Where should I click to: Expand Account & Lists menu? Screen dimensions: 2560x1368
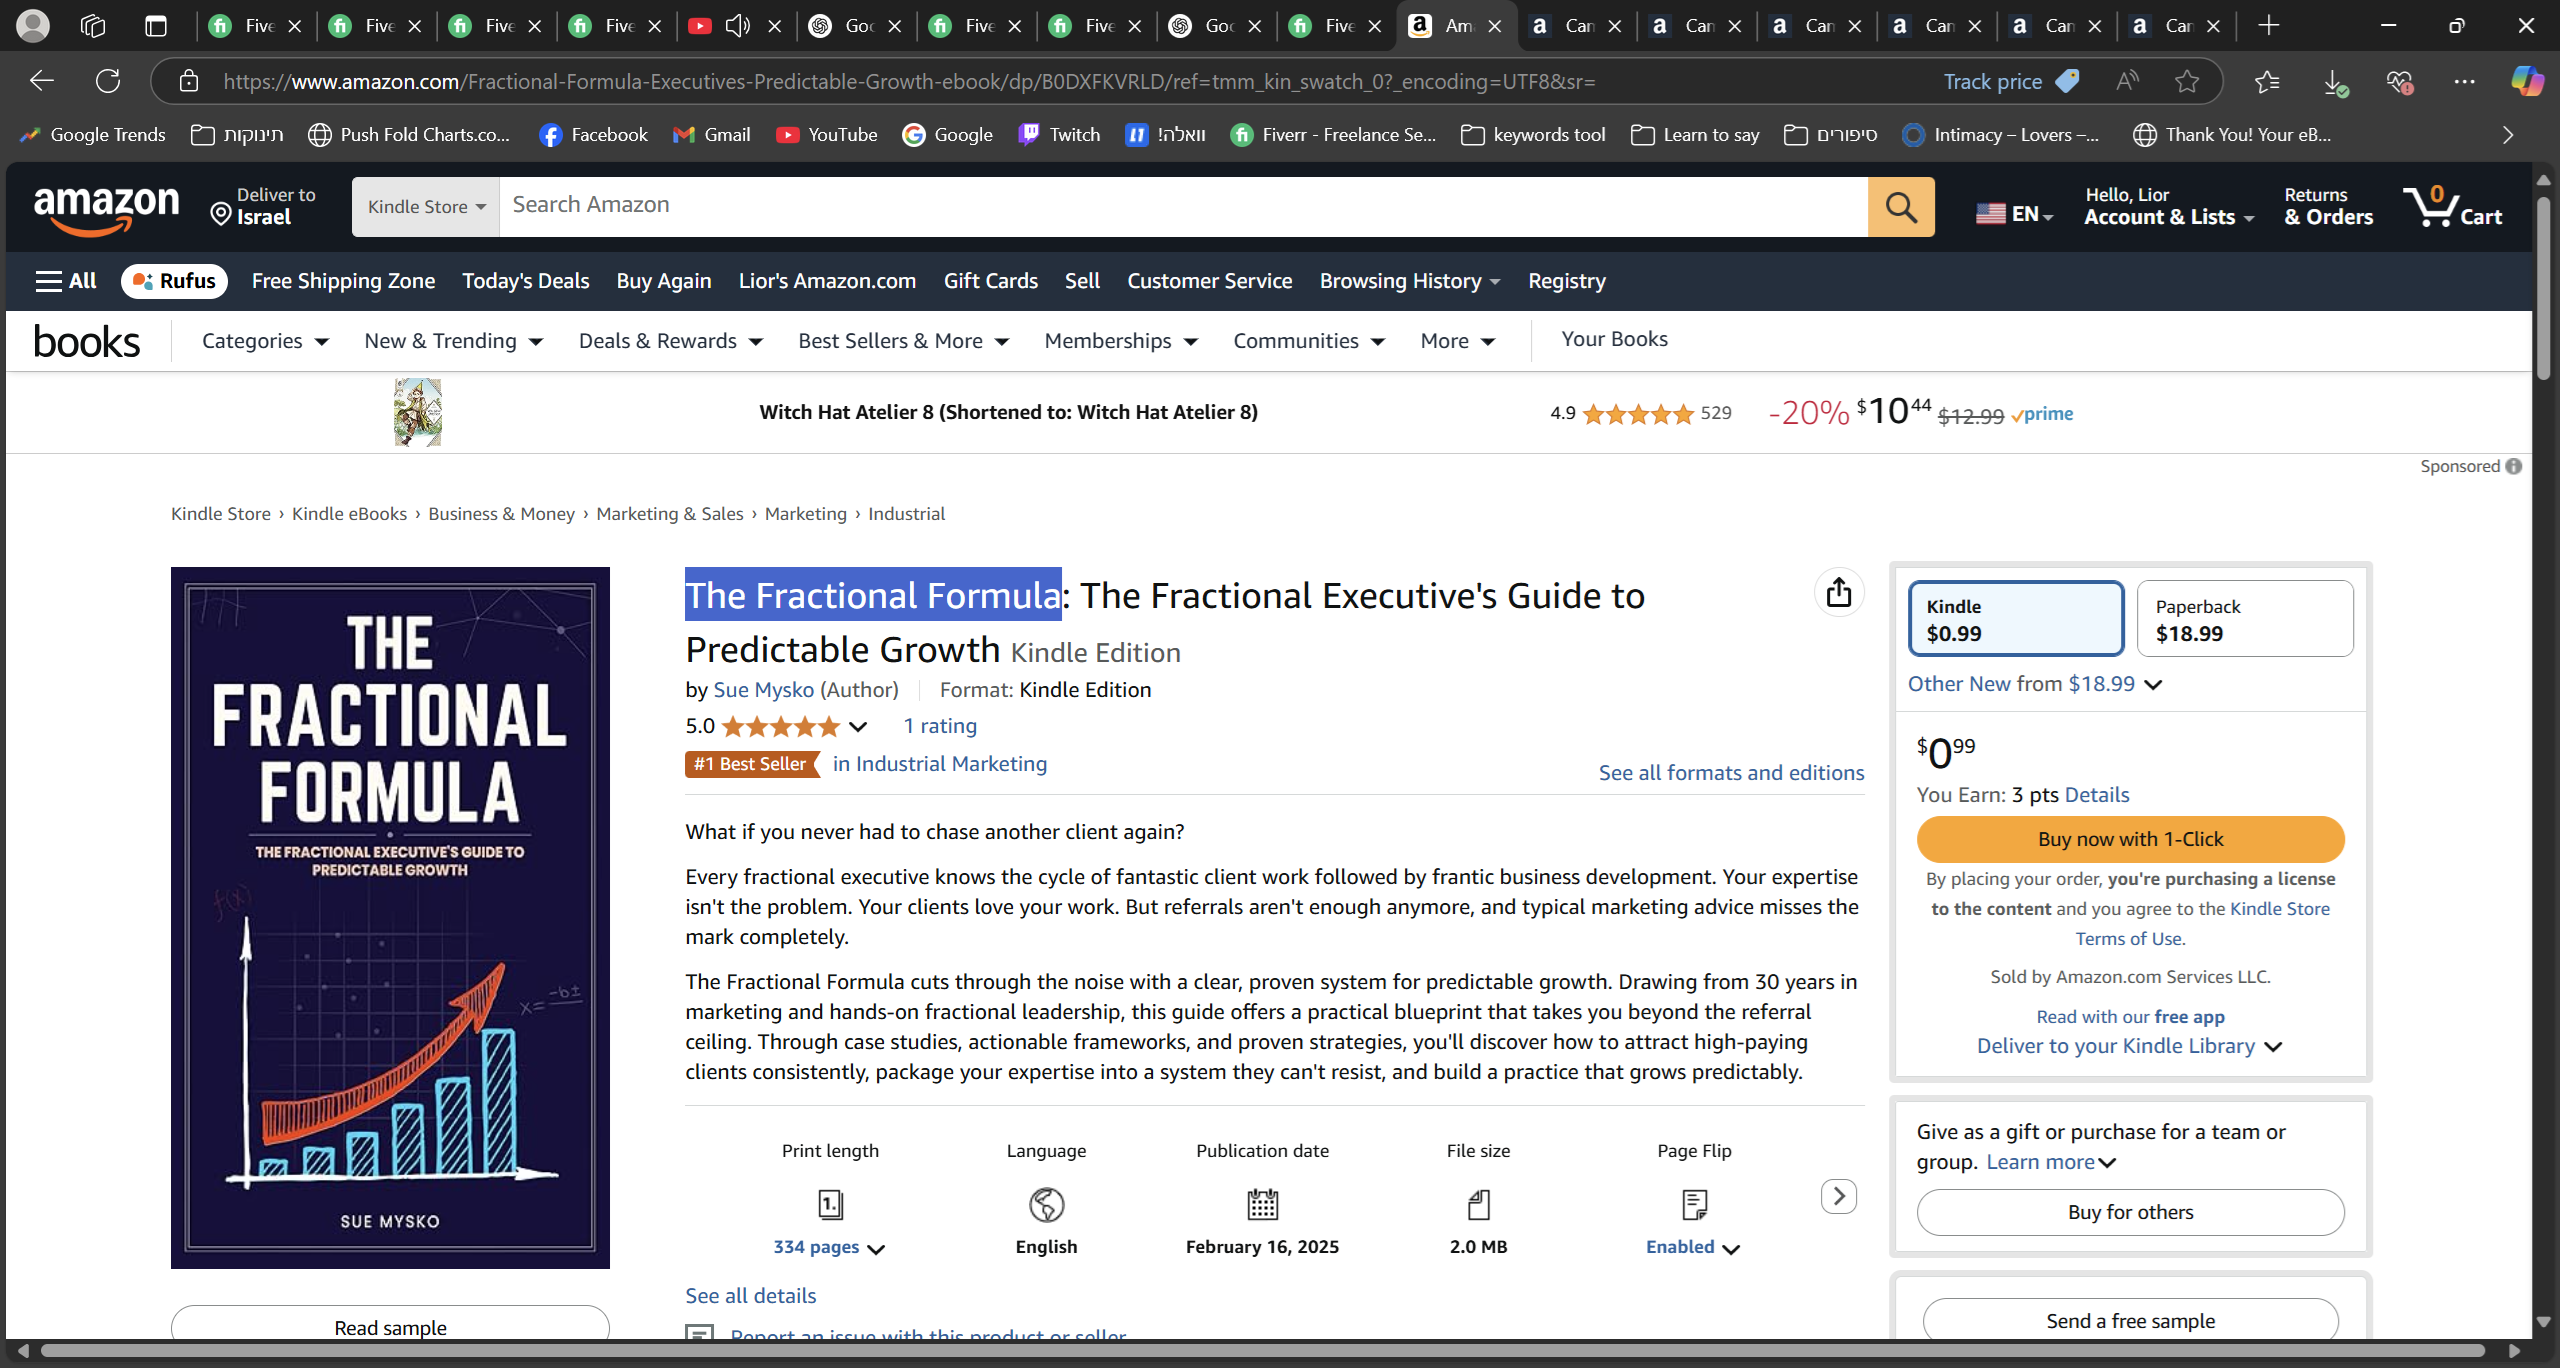tap(2169, 207)
